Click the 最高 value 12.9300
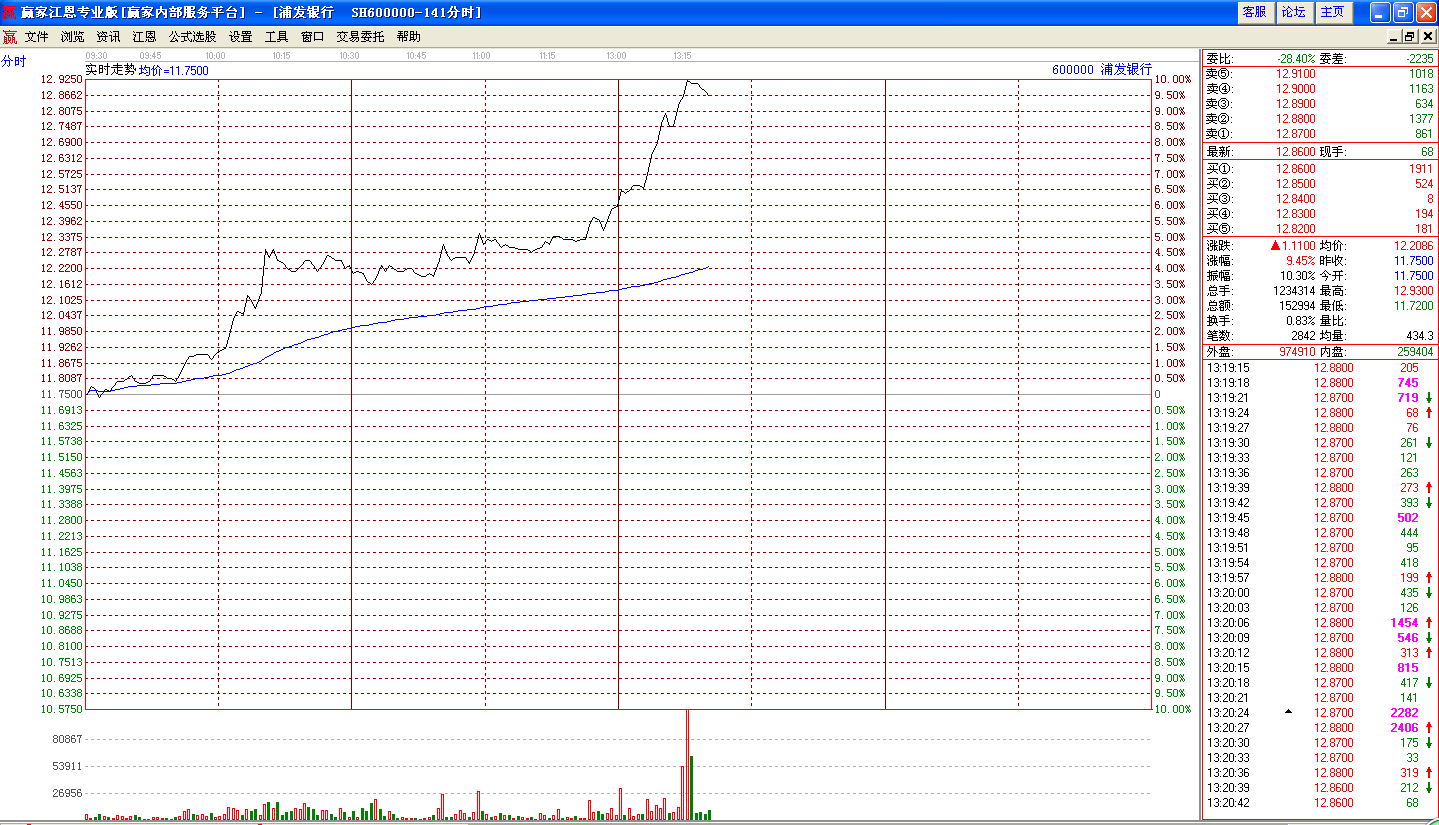Image resolution: width=1439 pixels, height=825 pixels. (1414, 291)
